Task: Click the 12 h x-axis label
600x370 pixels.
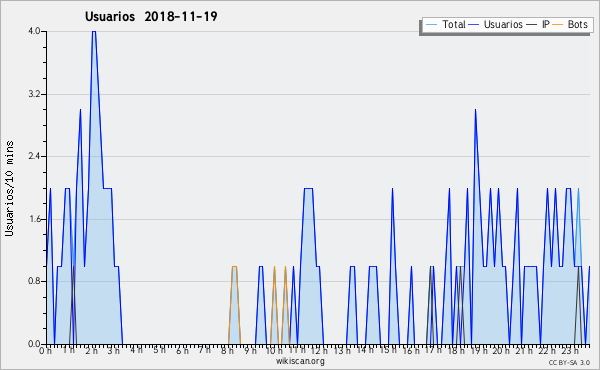Action: point(319,350)
